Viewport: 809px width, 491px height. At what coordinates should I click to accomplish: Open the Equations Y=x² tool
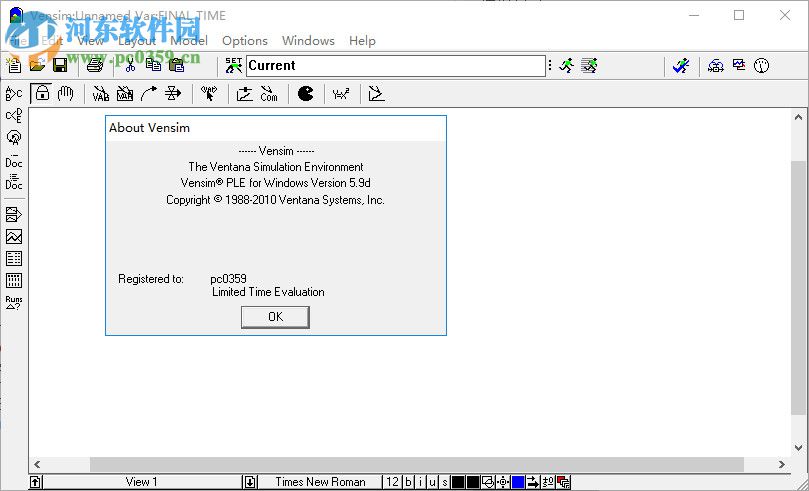click(x=341, y=94)
